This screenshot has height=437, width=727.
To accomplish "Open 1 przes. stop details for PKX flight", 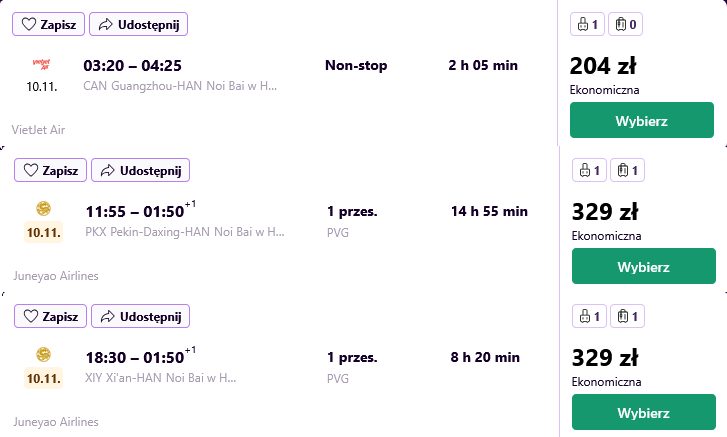I will 352,211.
